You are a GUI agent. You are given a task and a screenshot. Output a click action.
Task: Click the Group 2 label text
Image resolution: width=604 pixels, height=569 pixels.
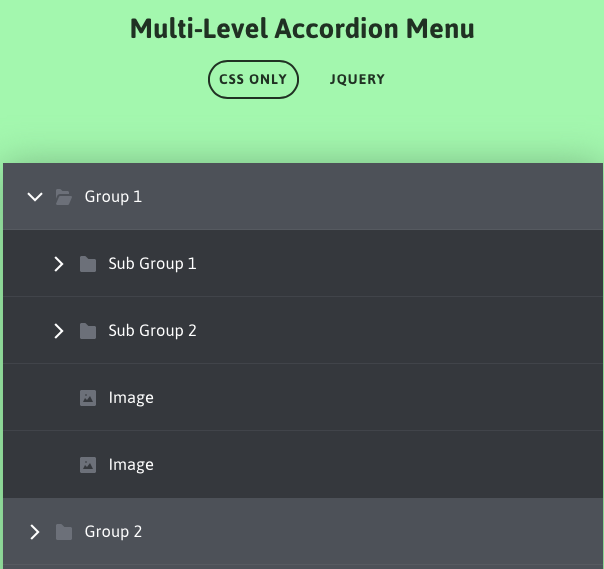click(113, 532)
